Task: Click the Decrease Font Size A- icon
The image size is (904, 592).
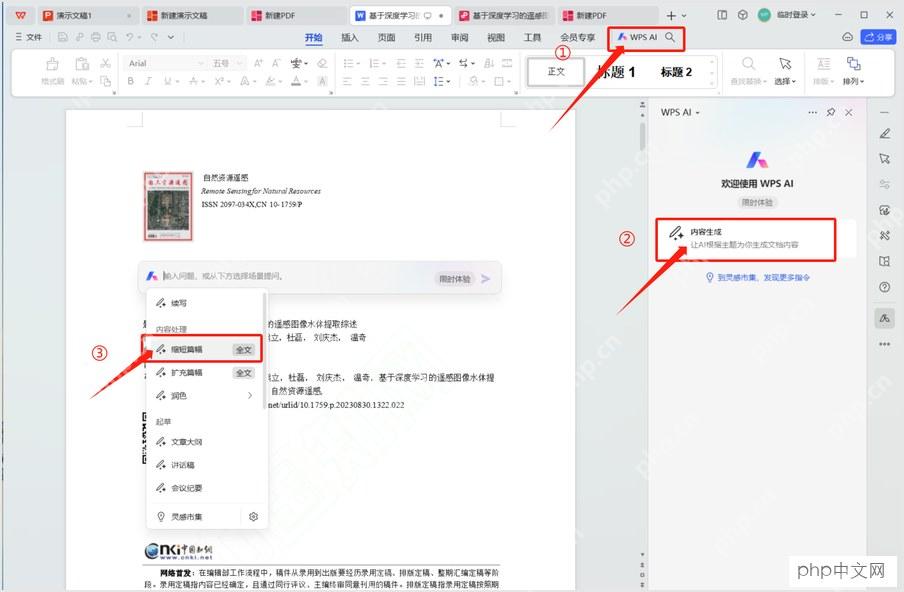Action: point(276,63)
